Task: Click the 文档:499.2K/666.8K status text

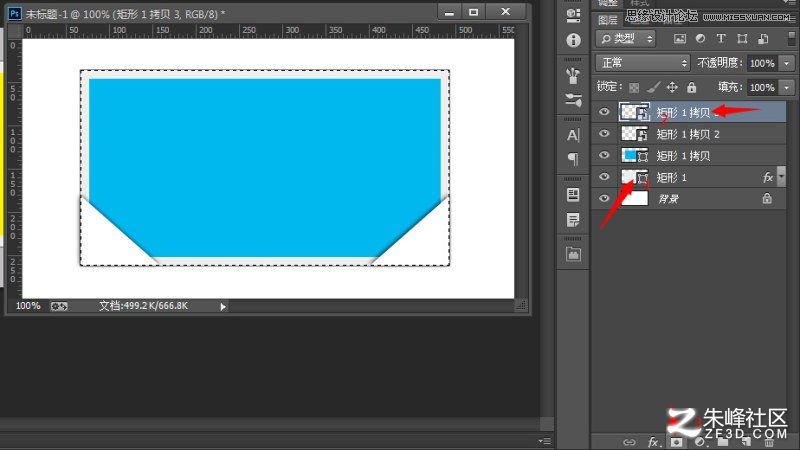Action: (143, 306)
